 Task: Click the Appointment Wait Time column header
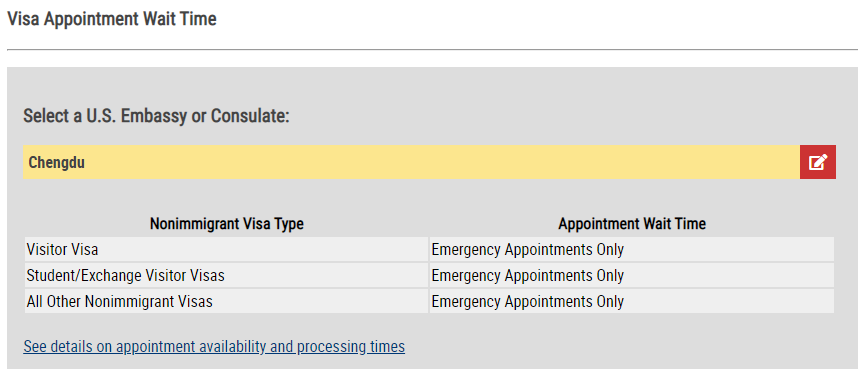click(632, 224)
